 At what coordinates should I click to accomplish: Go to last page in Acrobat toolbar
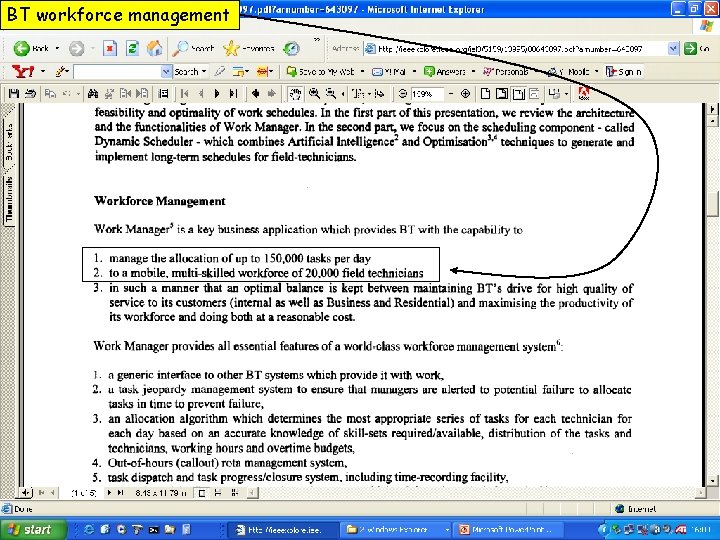233,94
